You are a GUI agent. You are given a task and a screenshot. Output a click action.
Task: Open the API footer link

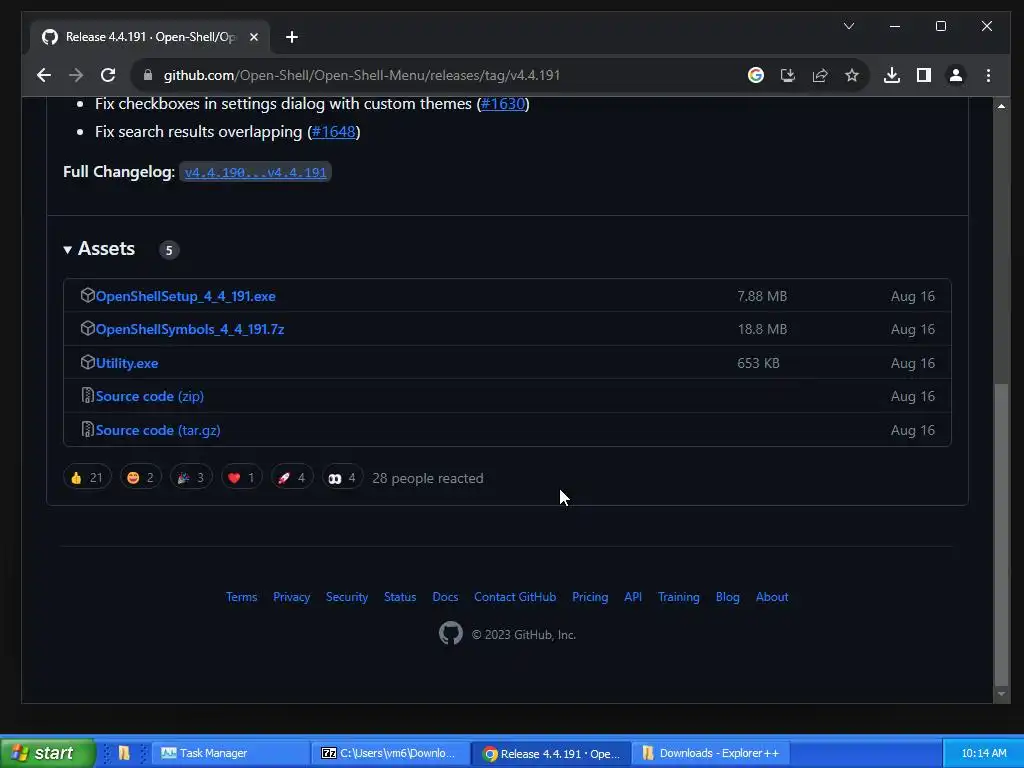pos(633,597)
